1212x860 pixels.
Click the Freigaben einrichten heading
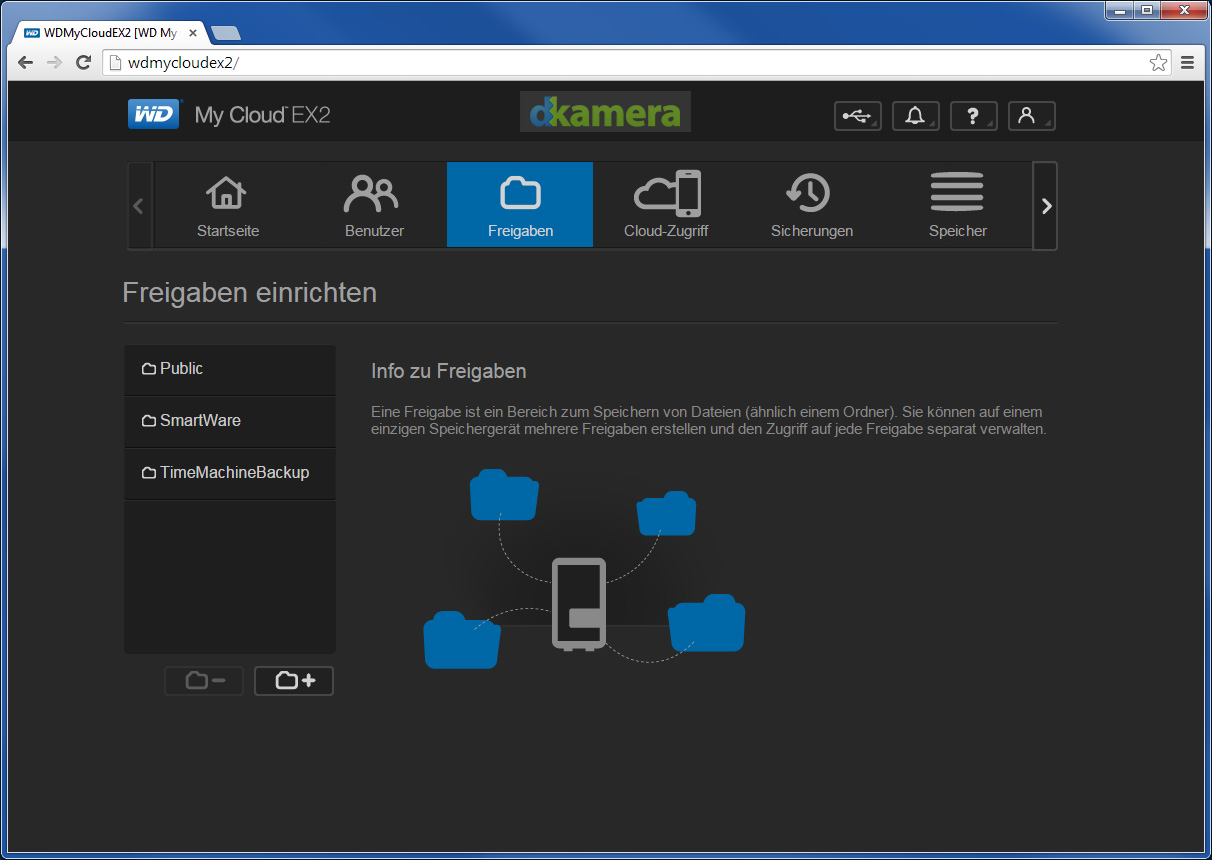pos(249,293)
